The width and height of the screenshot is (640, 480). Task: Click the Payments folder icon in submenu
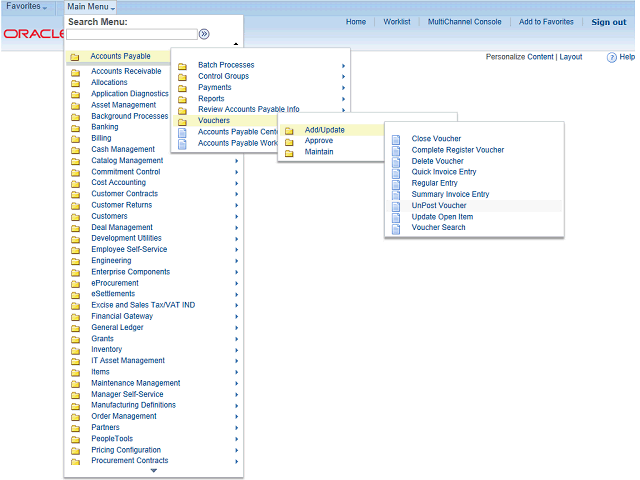point(182,88)
